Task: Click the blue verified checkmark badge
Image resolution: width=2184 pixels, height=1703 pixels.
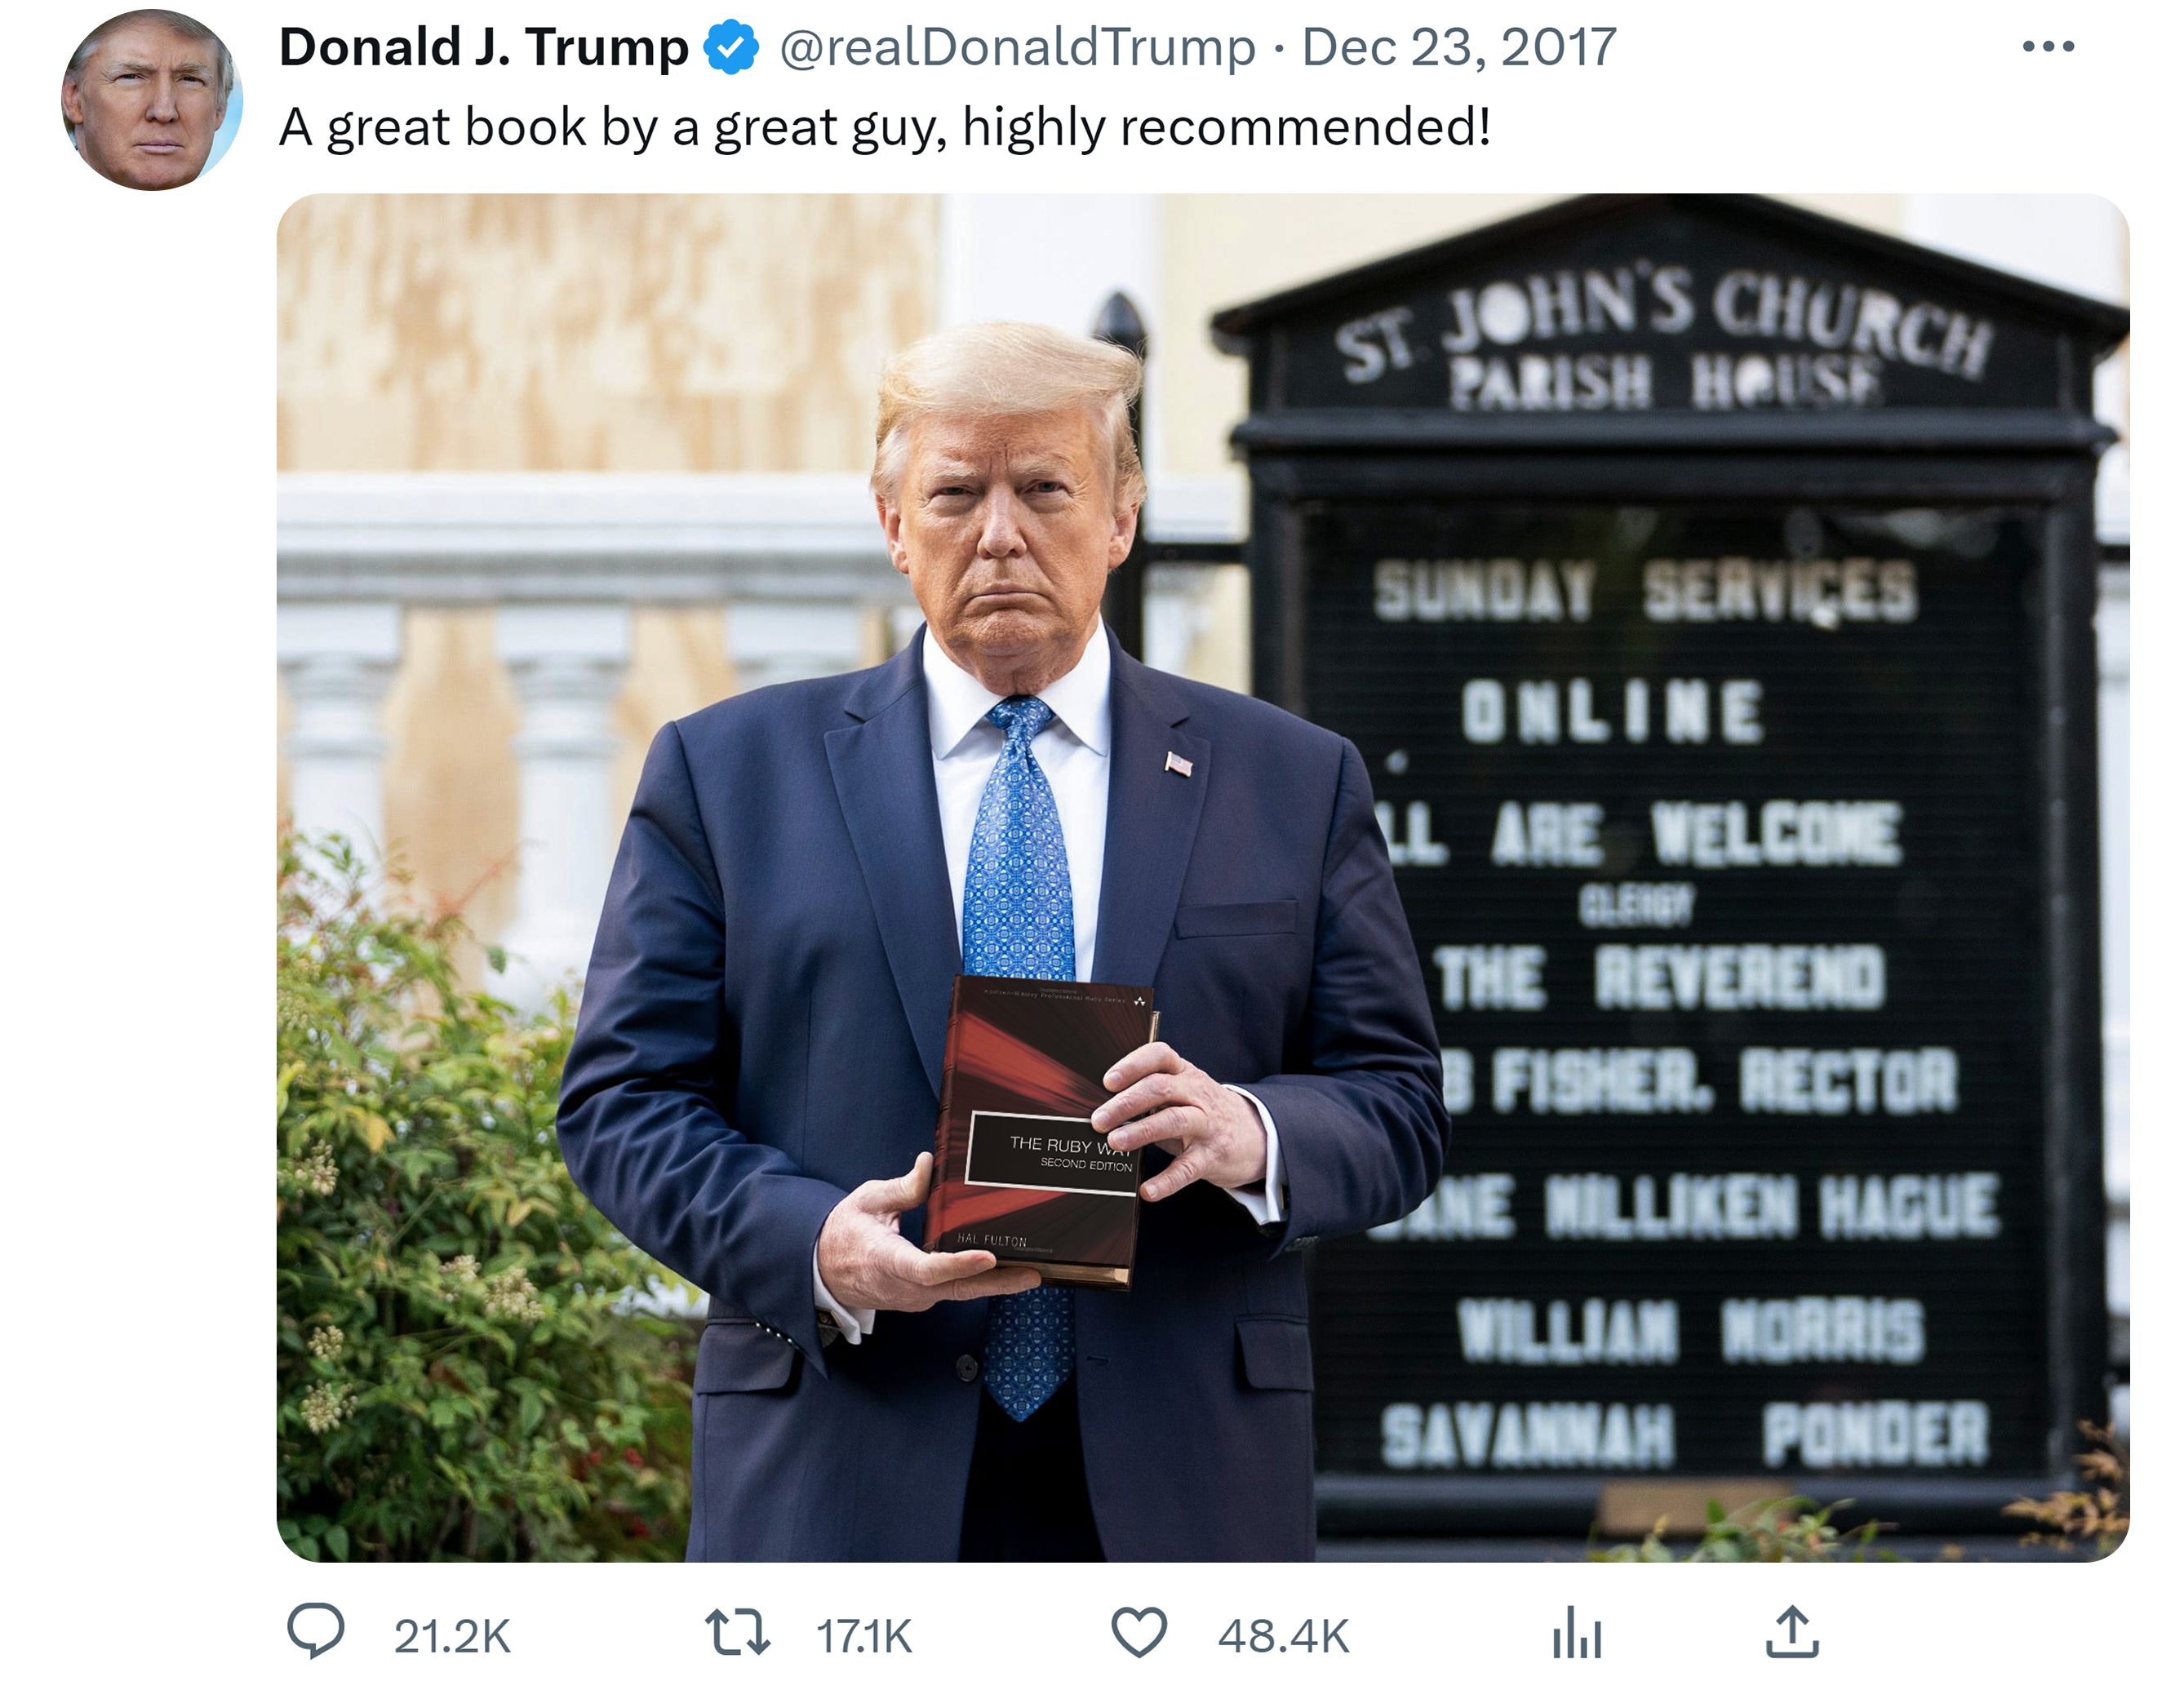Action: pyautogui.click(x=731, y=47)
